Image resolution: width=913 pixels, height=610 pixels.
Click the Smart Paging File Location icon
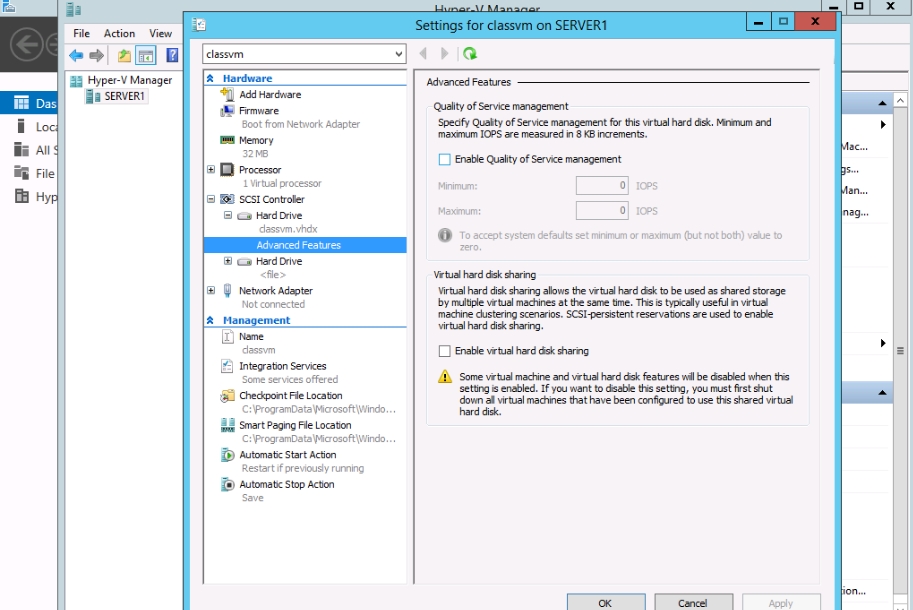click(x=227, y=425)
